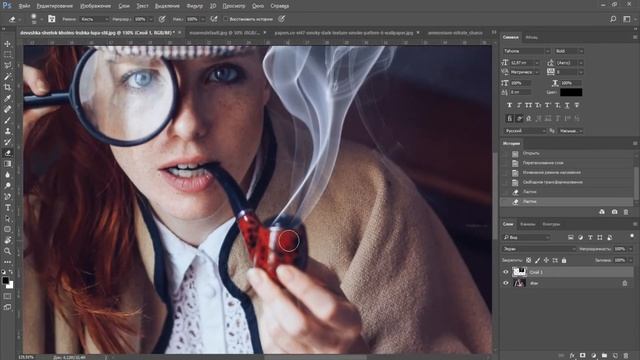
Task: Open the layer opacity 100% dropdown
Action: coord(631,249)
